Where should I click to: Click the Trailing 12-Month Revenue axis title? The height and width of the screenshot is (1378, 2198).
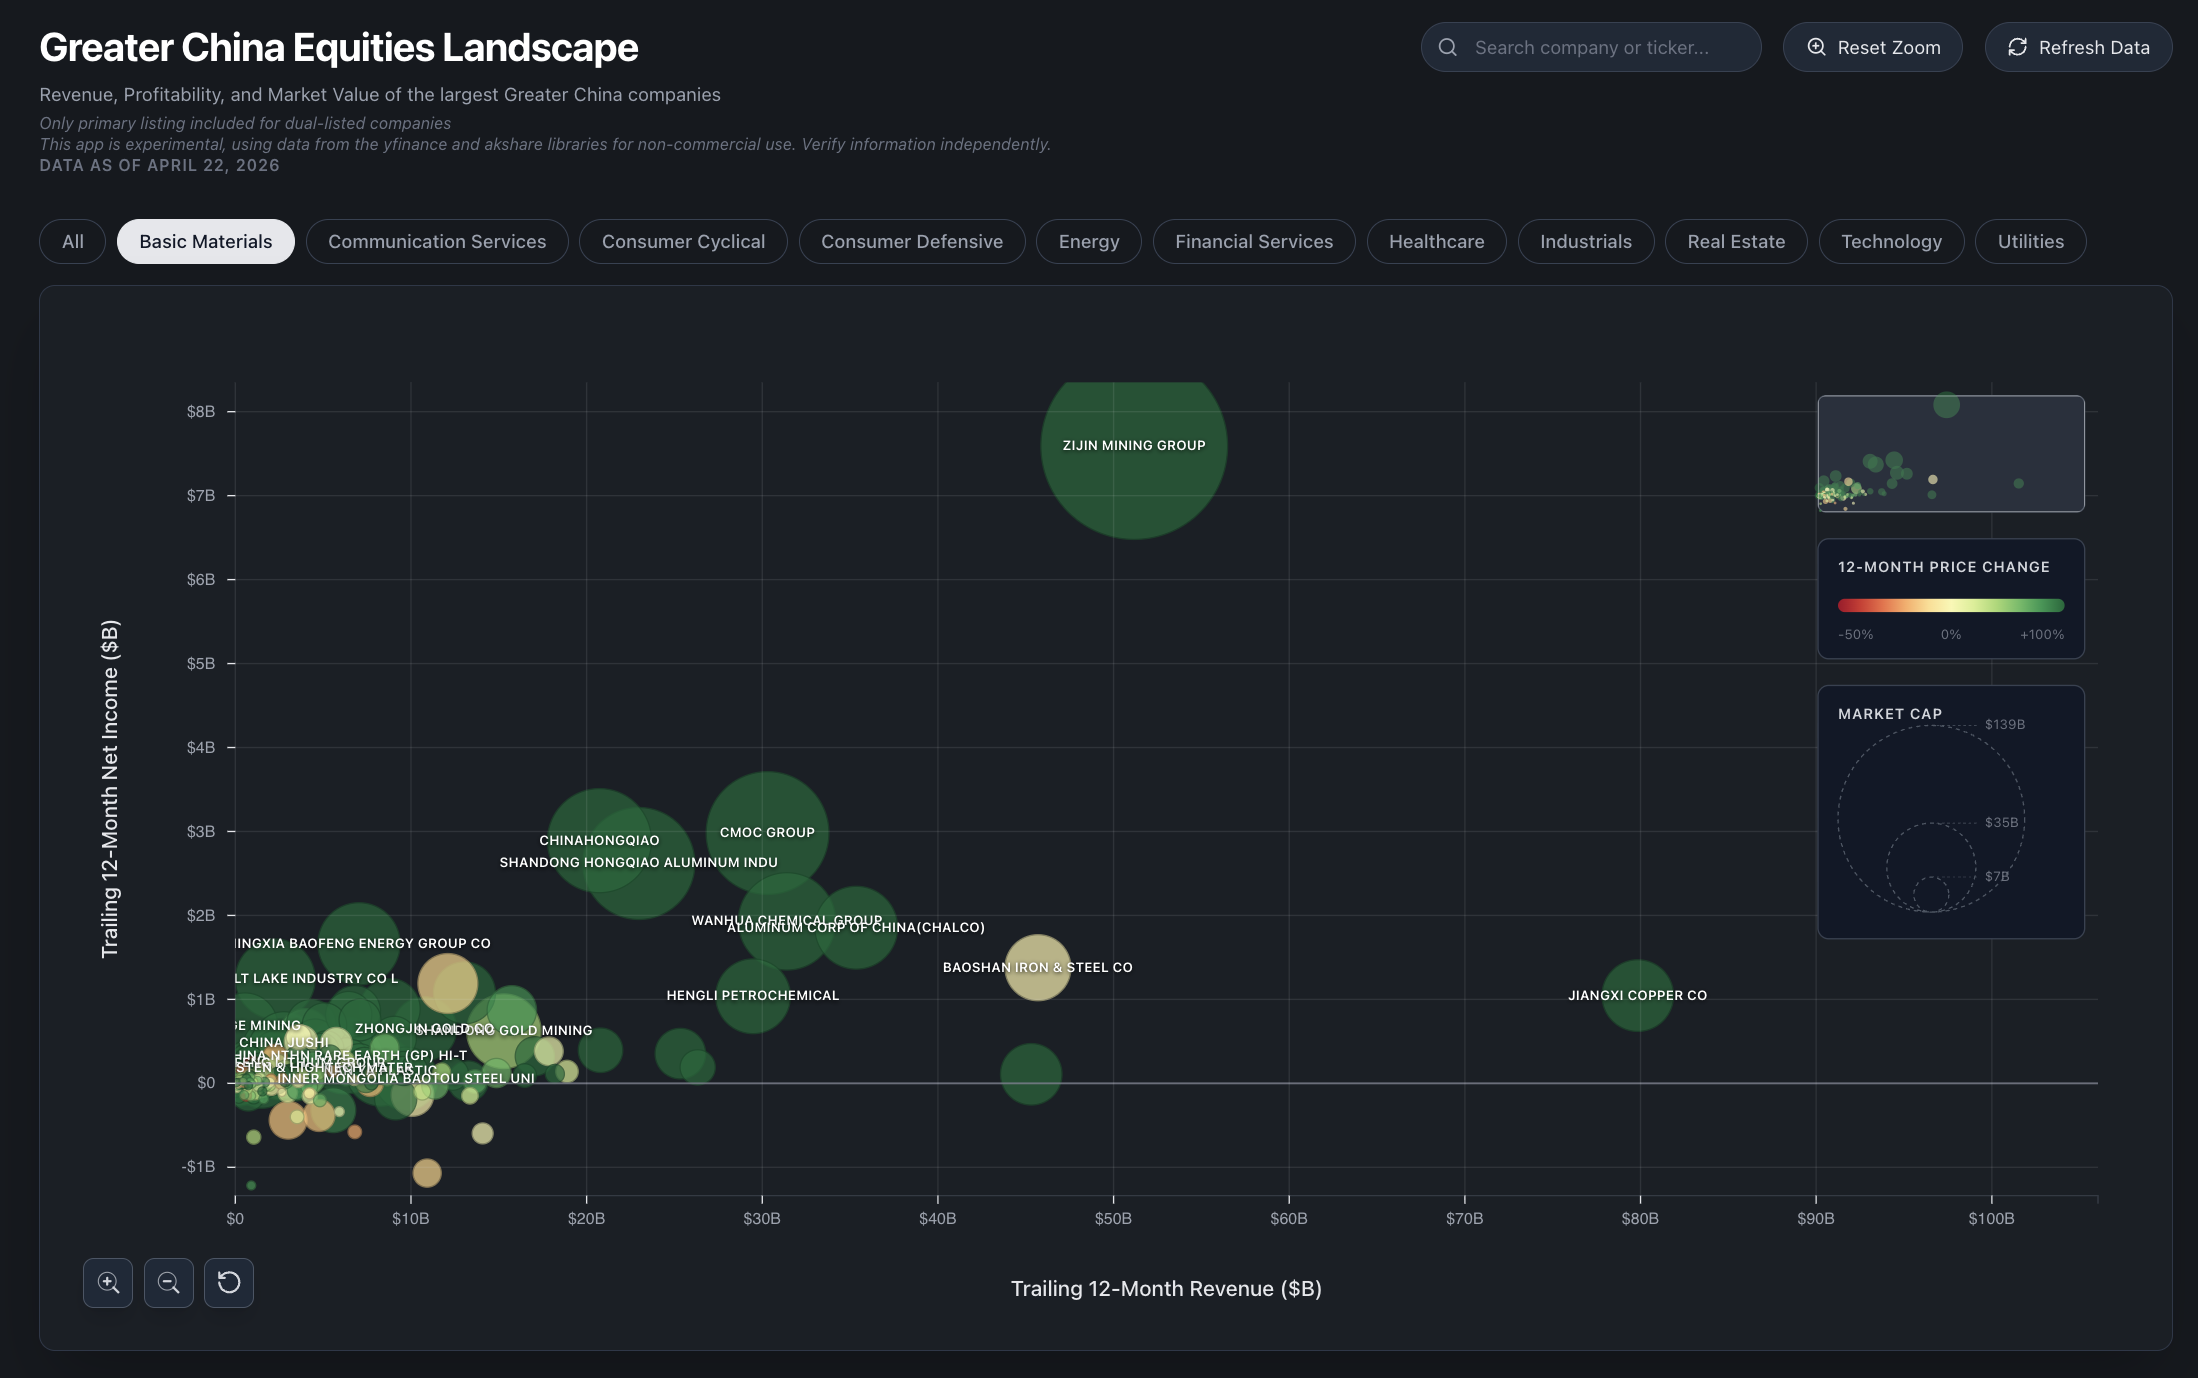click(x=1166, y=1288)
